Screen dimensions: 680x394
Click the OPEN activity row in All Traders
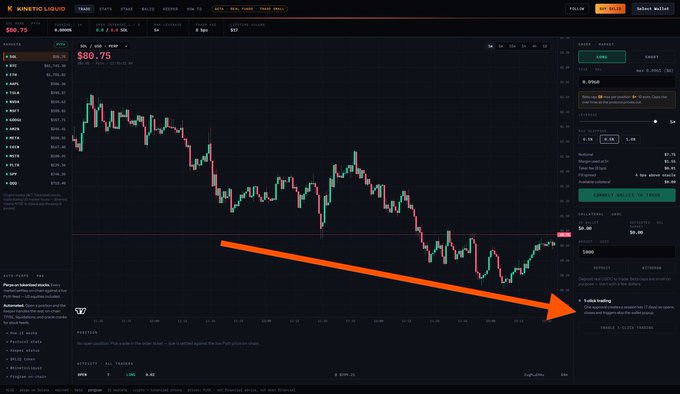[323, 374]
